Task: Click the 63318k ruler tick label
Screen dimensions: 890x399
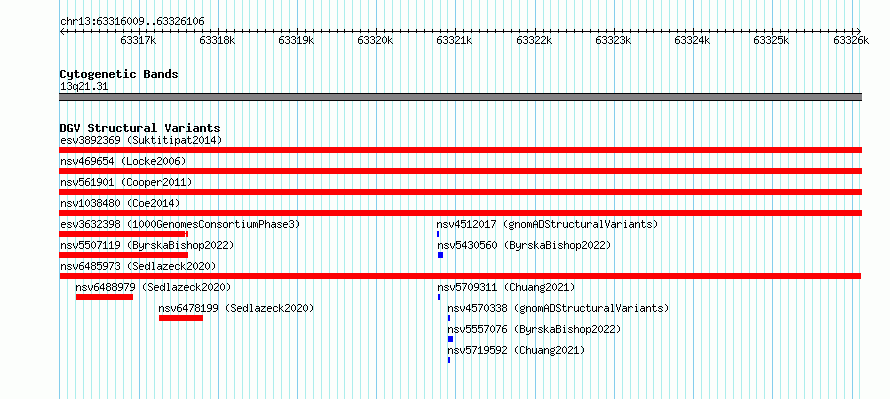Action: (217, 40)
